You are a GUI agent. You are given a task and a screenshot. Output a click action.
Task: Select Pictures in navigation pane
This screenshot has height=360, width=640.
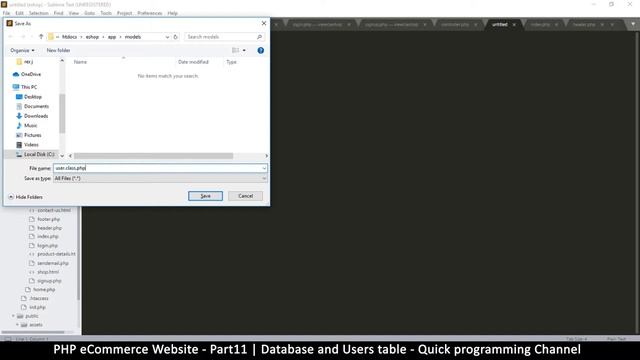point(29,135)
